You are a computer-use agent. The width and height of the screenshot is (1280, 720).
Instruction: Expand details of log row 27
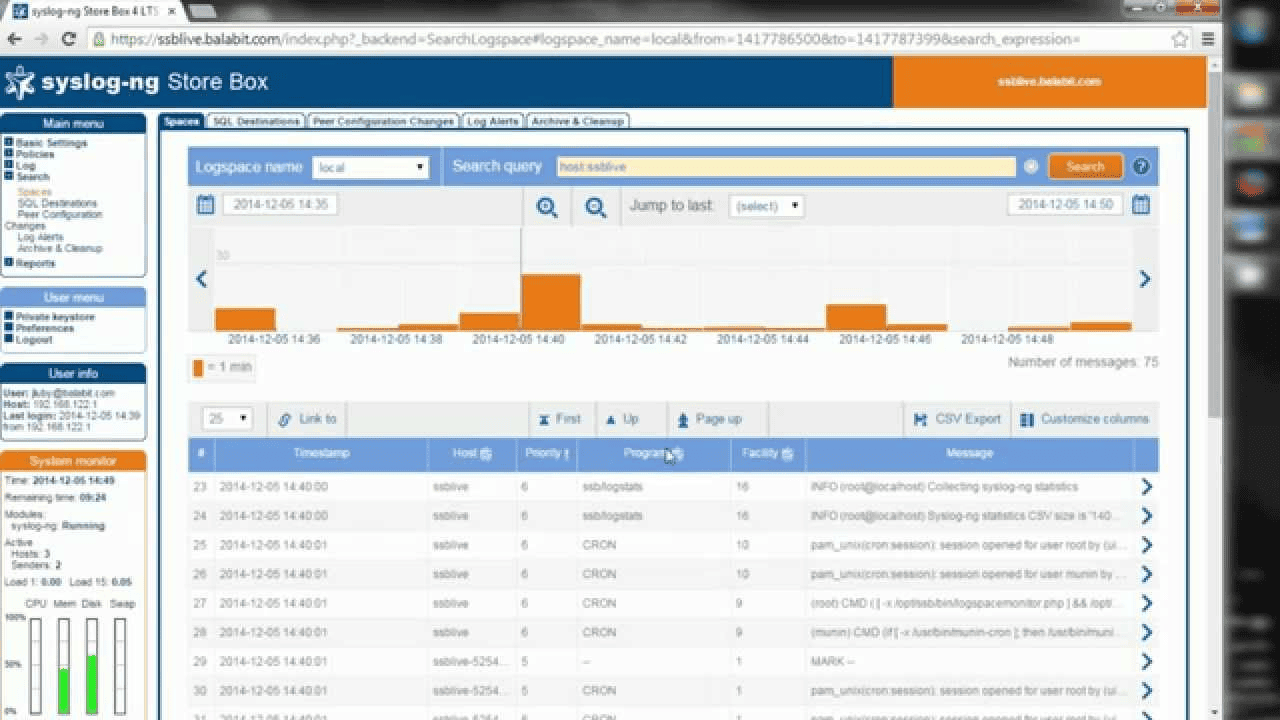1146,603
